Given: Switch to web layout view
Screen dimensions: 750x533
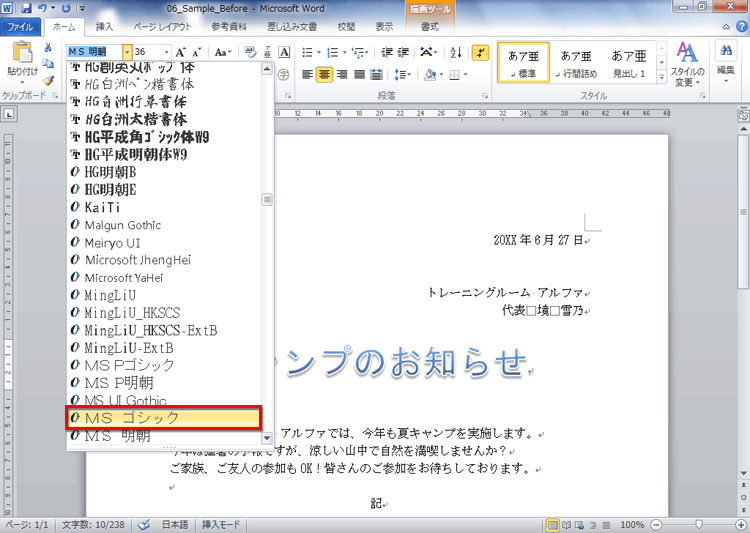Looking at the screenshot, I should (579, 525).
